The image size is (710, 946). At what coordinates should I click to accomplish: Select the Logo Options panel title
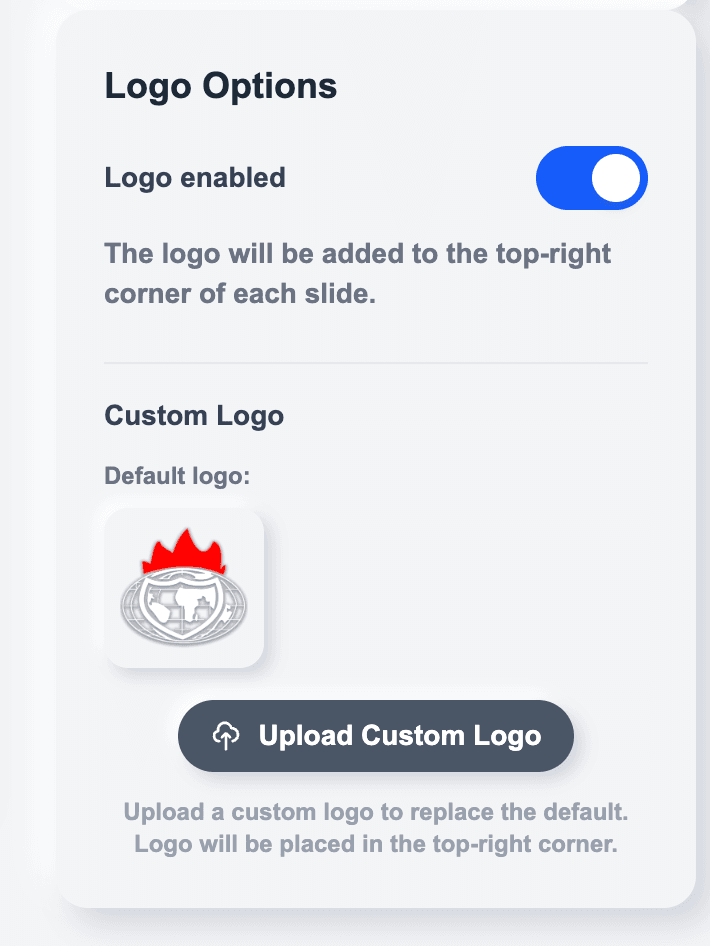click(220, 86)
